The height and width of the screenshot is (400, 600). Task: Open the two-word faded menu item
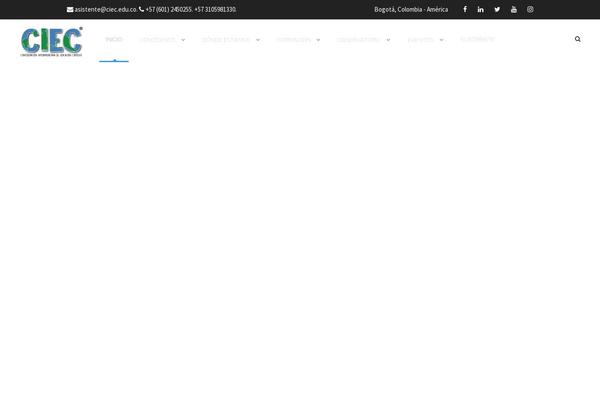coord(226,40)
